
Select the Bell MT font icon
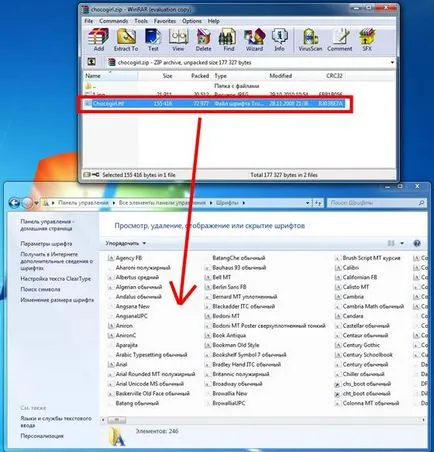(208, 277)
